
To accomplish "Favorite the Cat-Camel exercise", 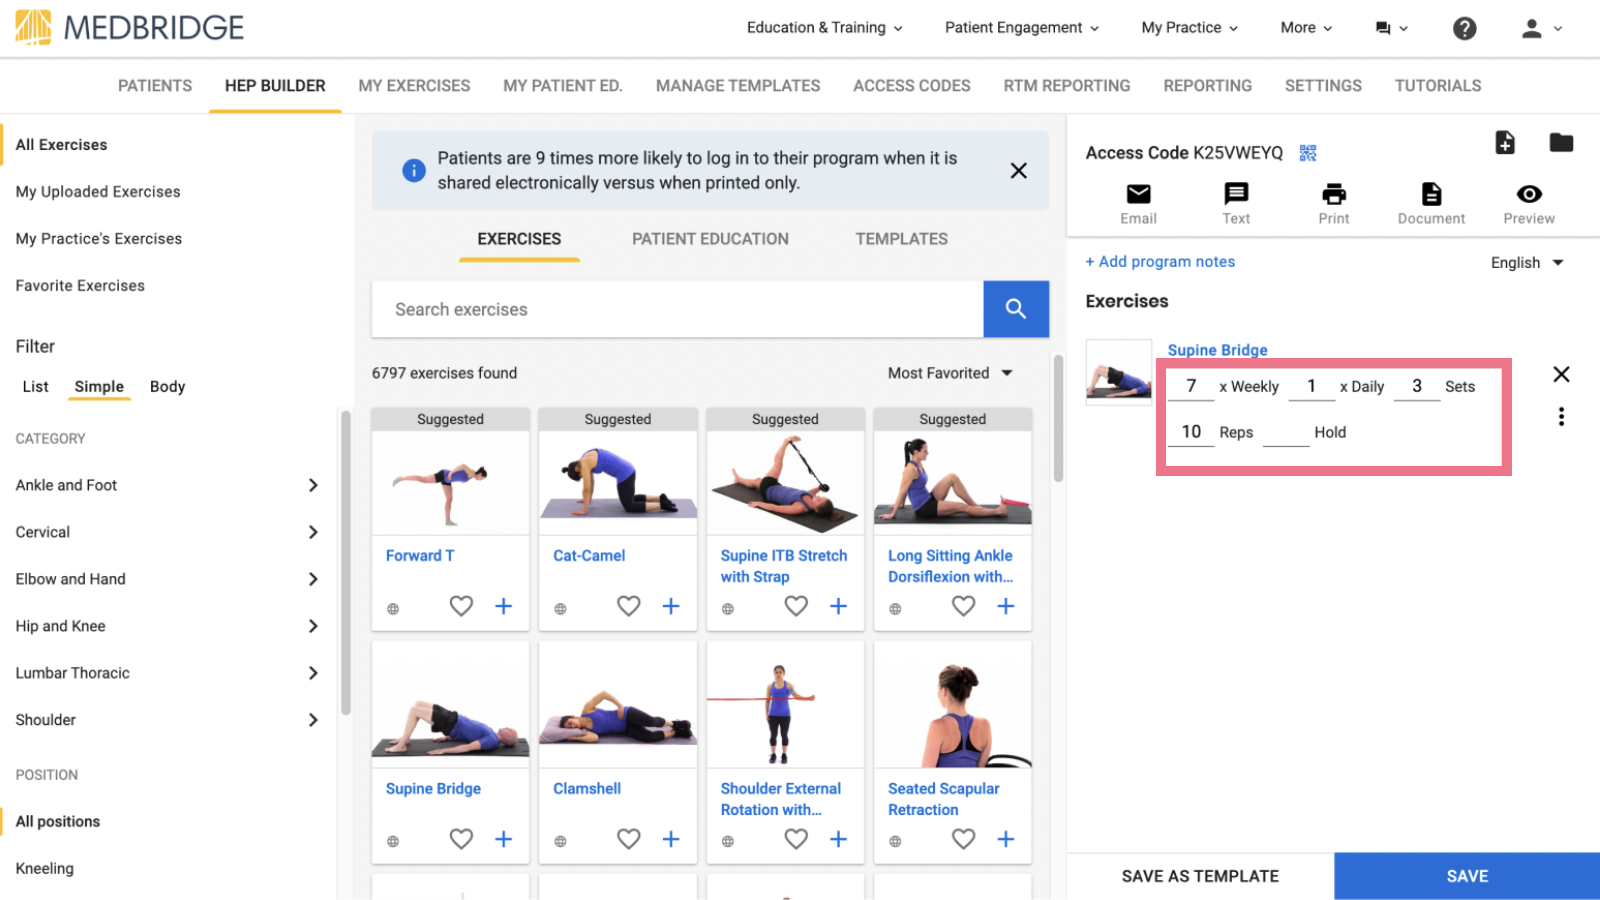I will 628,606.
